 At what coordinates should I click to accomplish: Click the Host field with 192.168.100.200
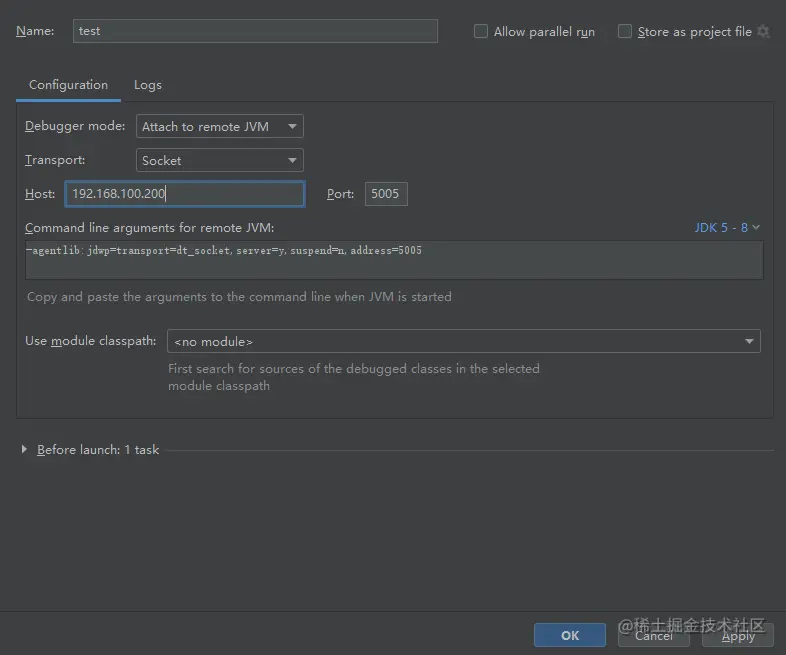pos(185,194)
